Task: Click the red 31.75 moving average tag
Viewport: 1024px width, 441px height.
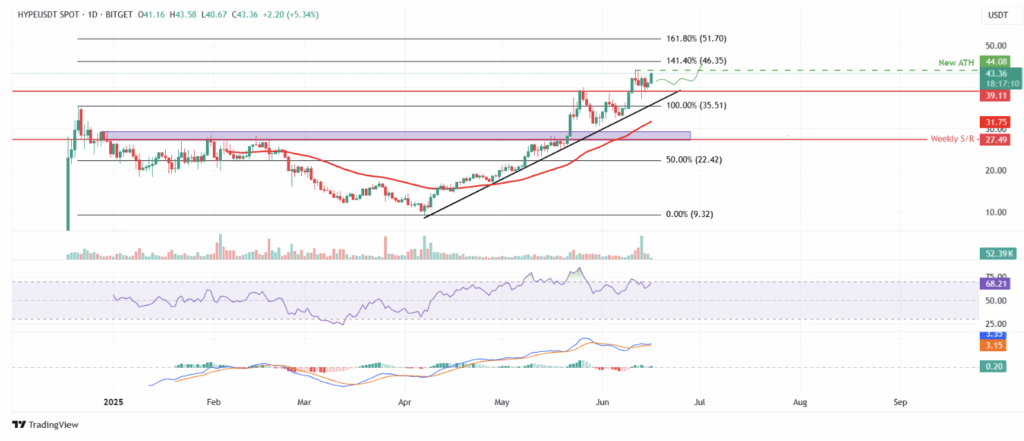Action: click(x=994, y=122)
